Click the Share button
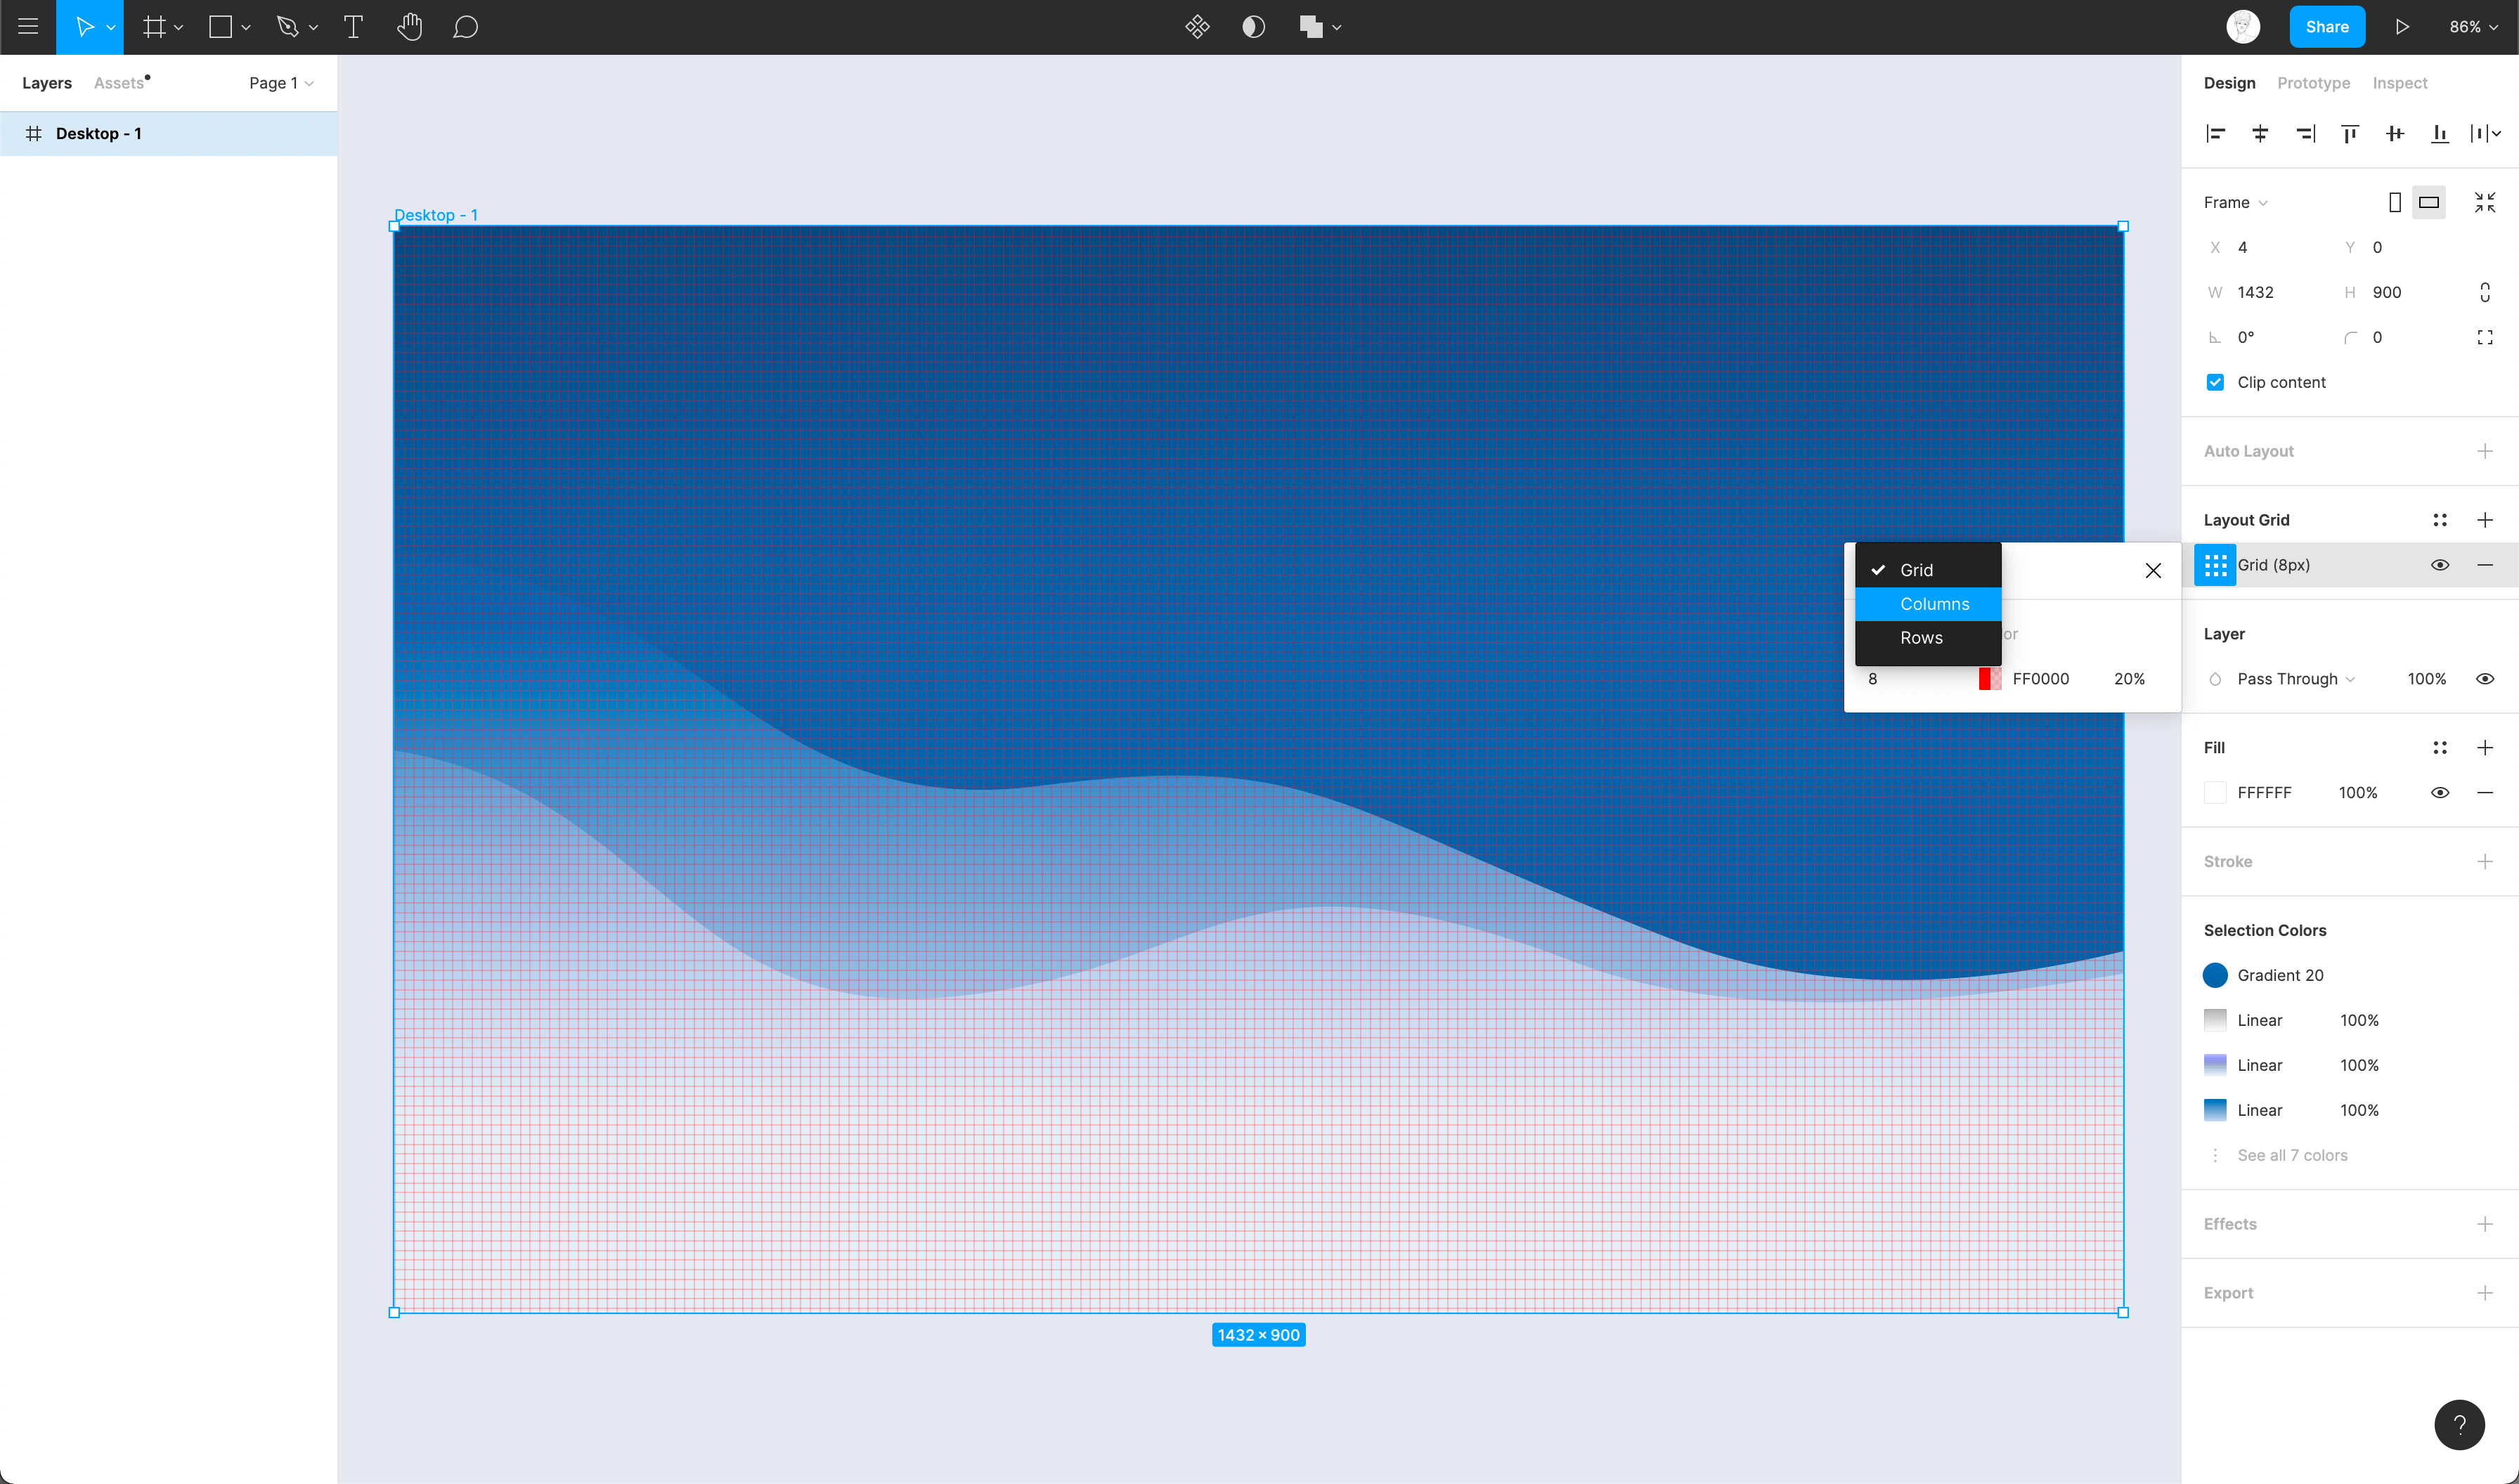Viewport: 2519px width, 1484px height. [2326, 27]
